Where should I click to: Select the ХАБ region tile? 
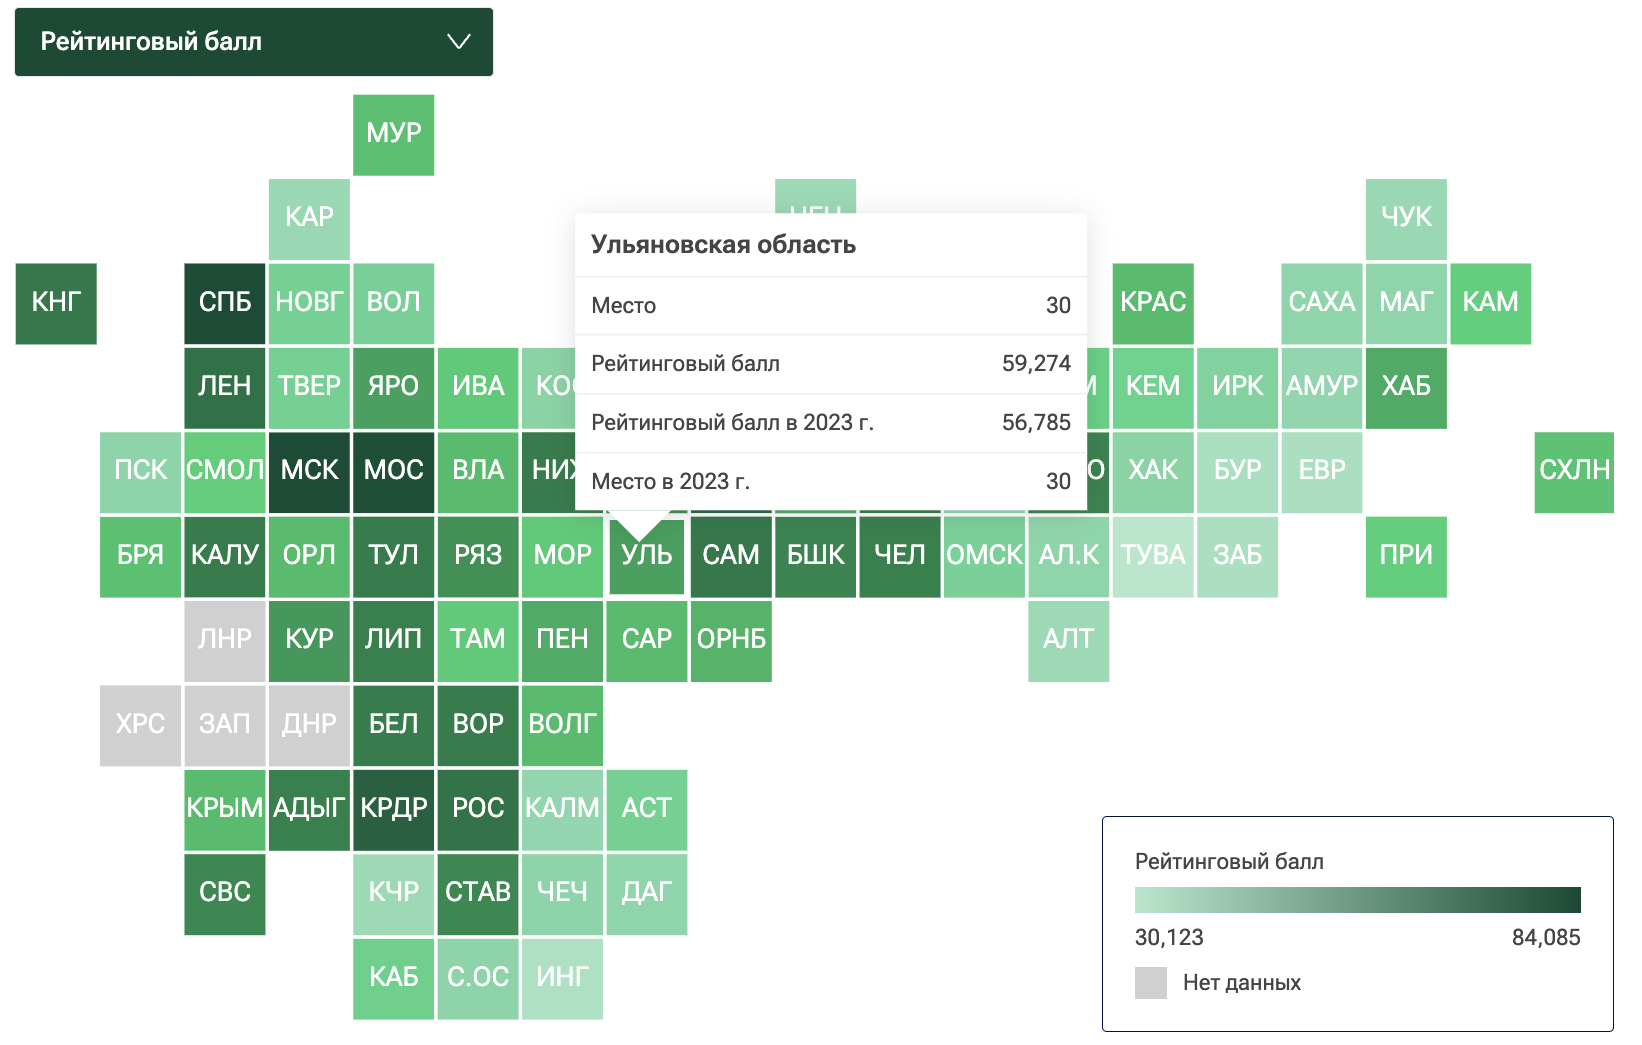coord(1406,388)
